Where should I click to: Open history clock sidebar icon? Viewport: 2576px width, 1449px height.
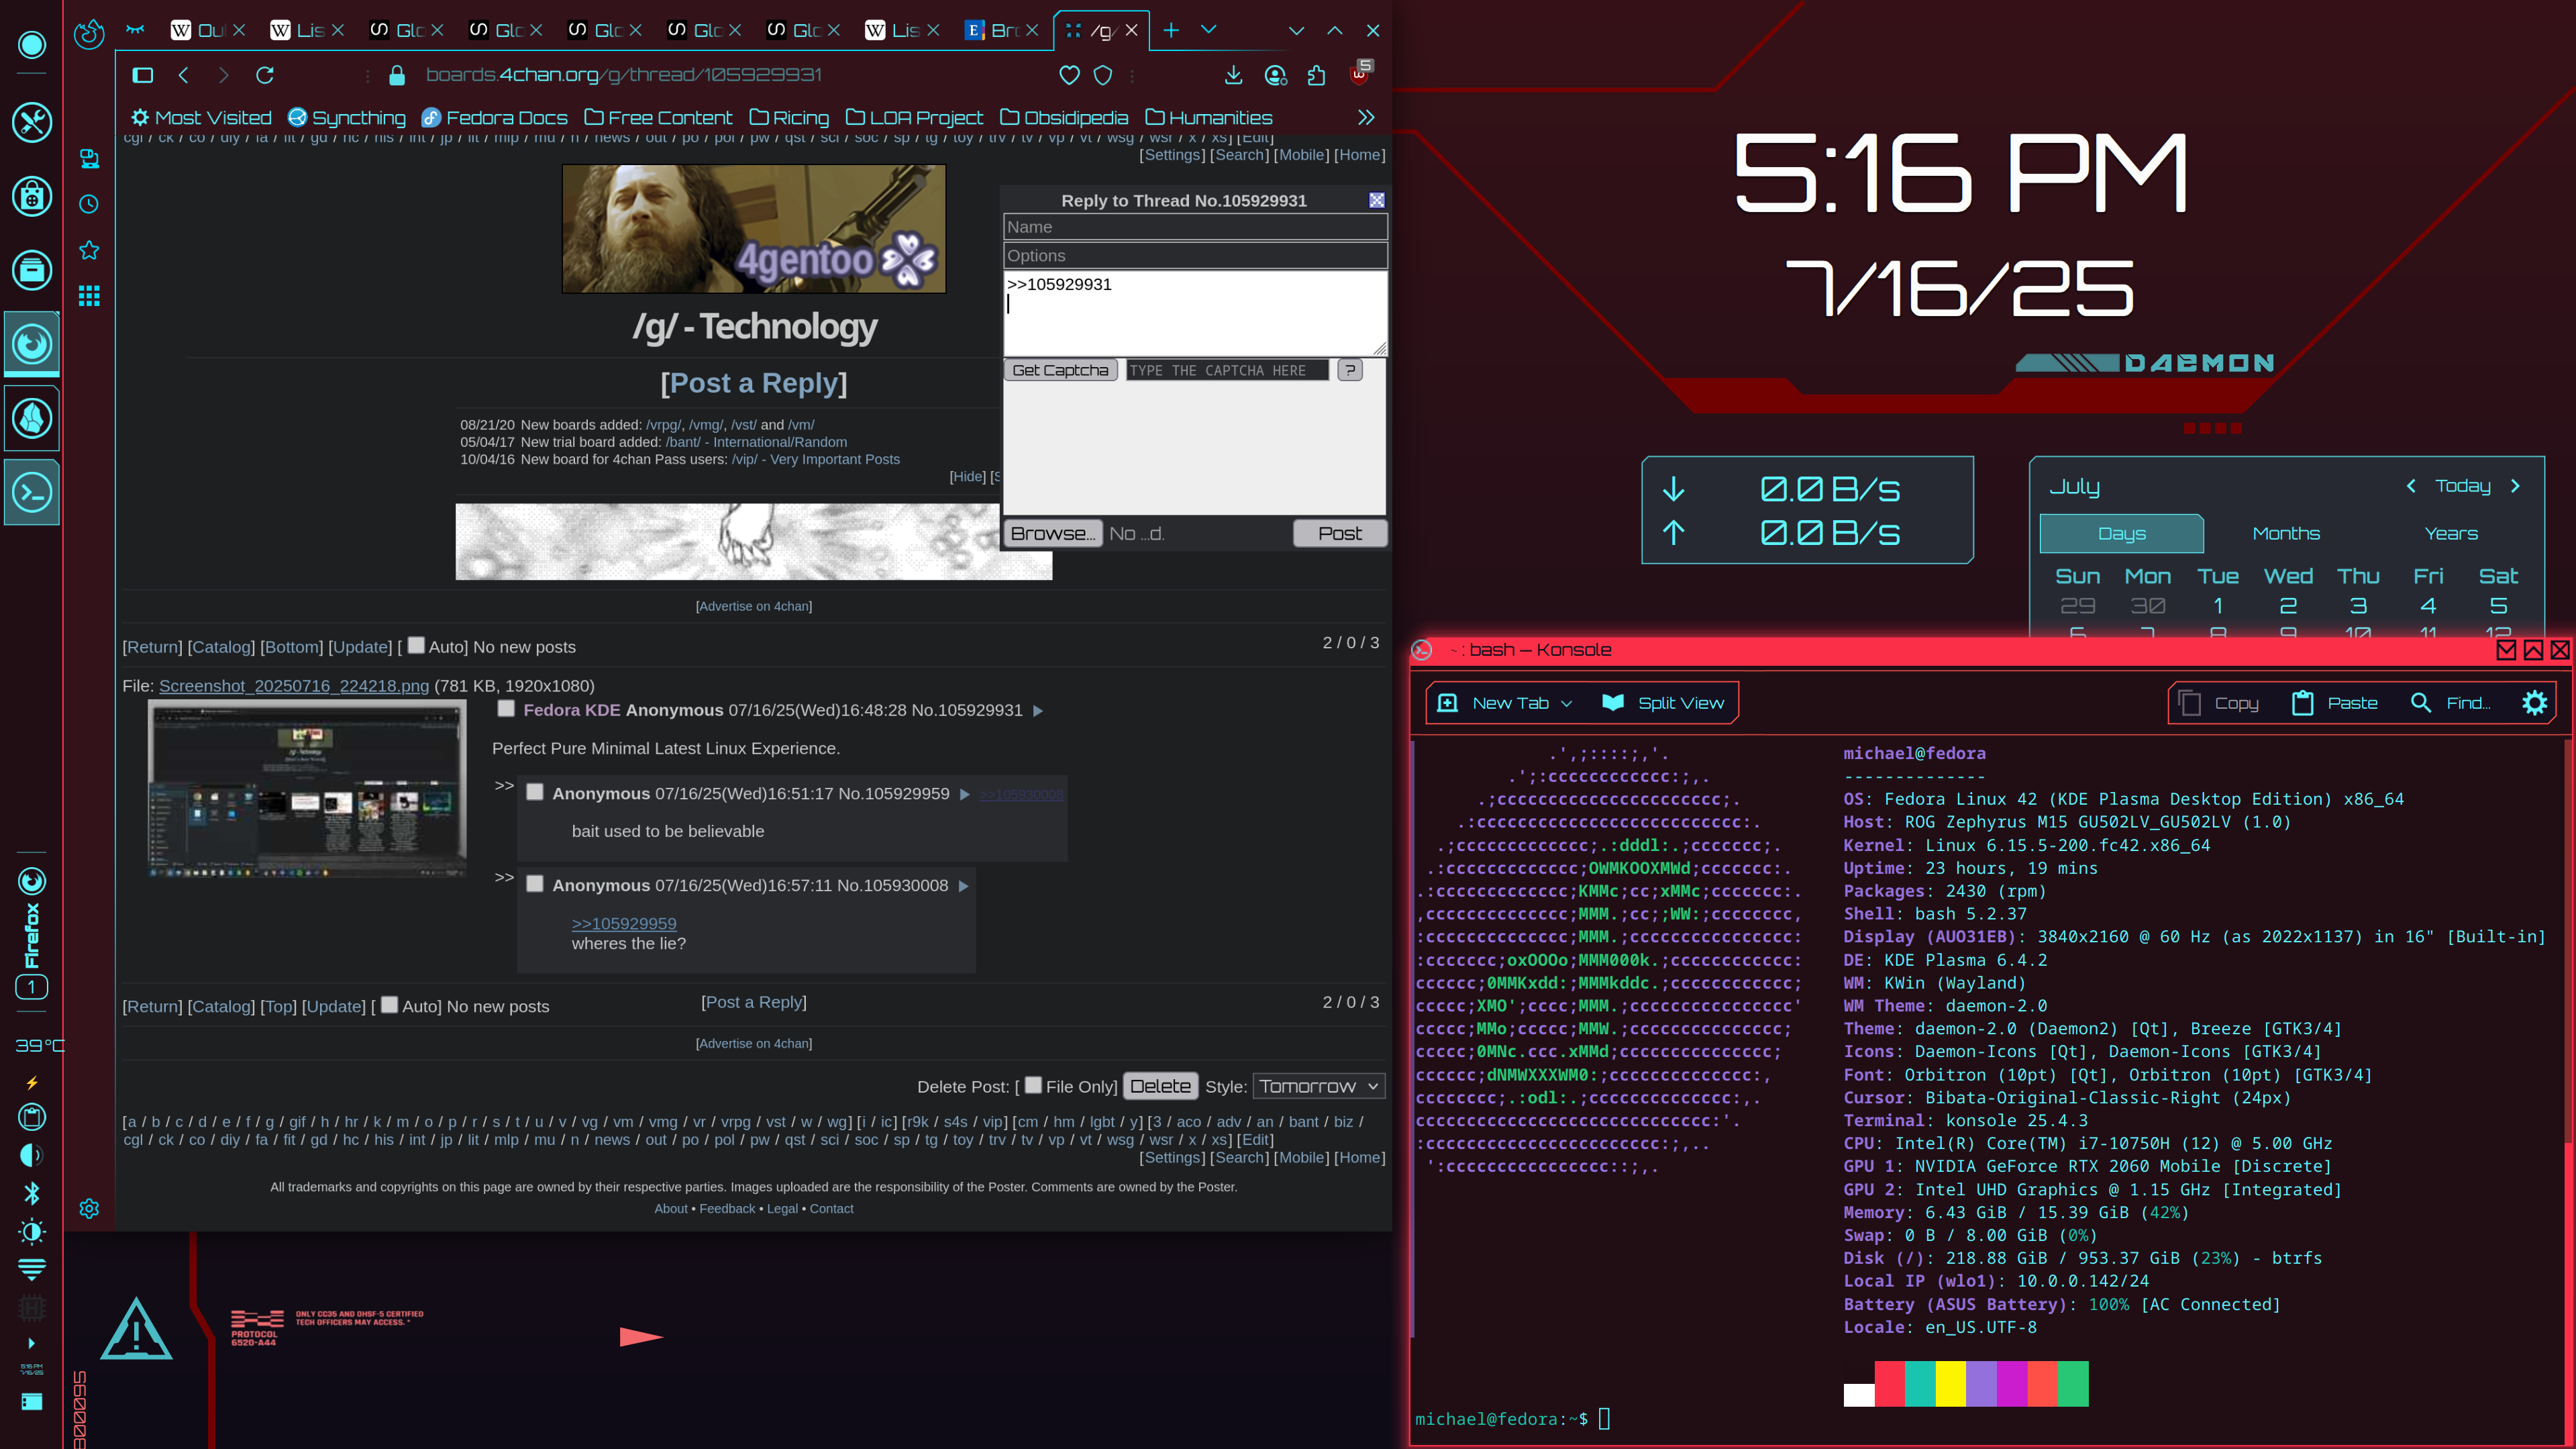89,204
